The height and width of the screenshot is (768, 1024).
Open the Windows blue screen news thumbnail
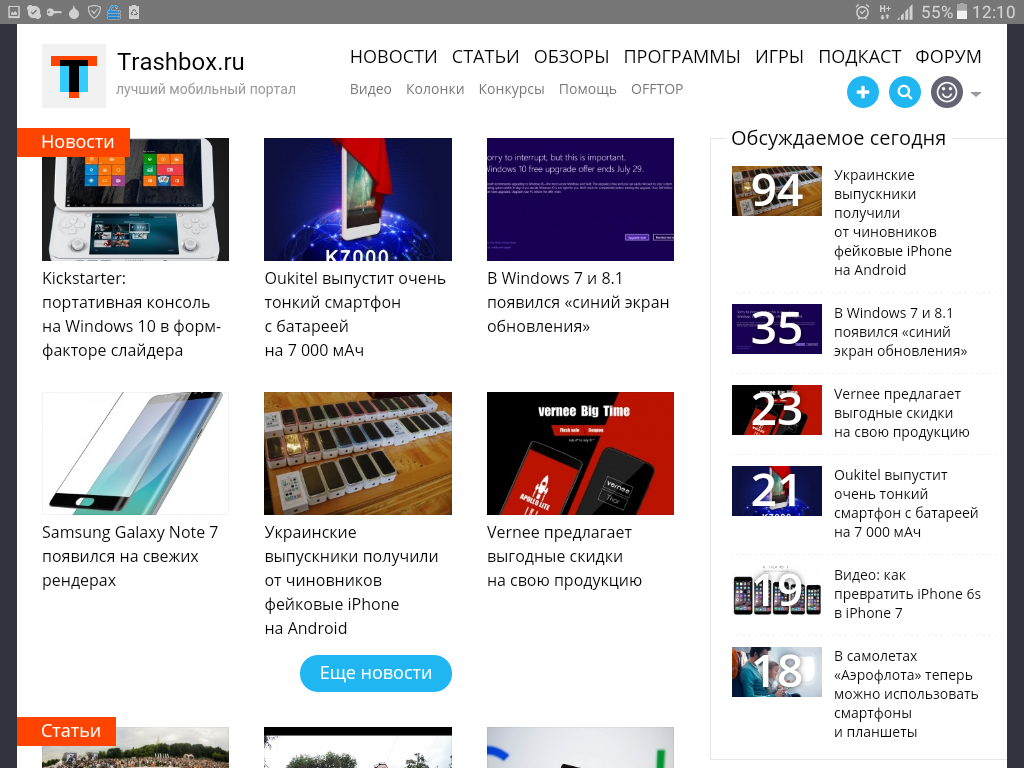[580, 199]
